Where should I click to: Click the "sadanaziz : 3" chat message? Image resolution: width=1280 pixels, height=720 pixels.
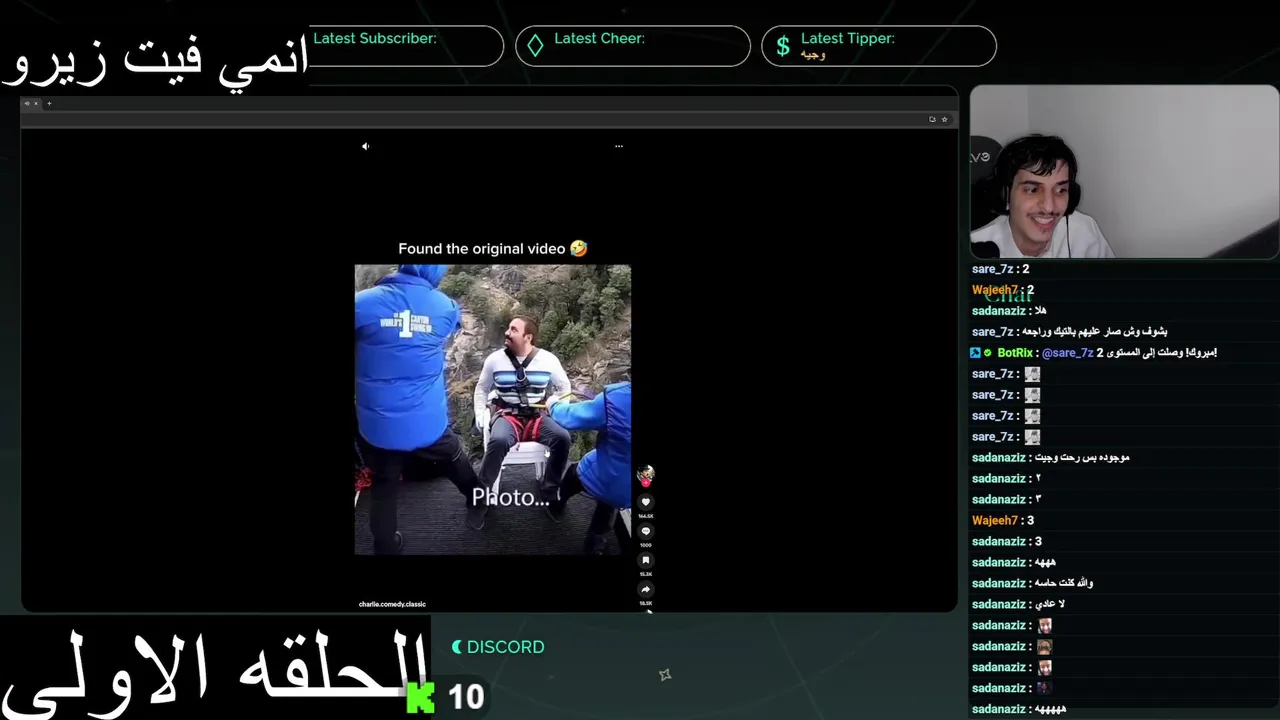pos(1007,542)
